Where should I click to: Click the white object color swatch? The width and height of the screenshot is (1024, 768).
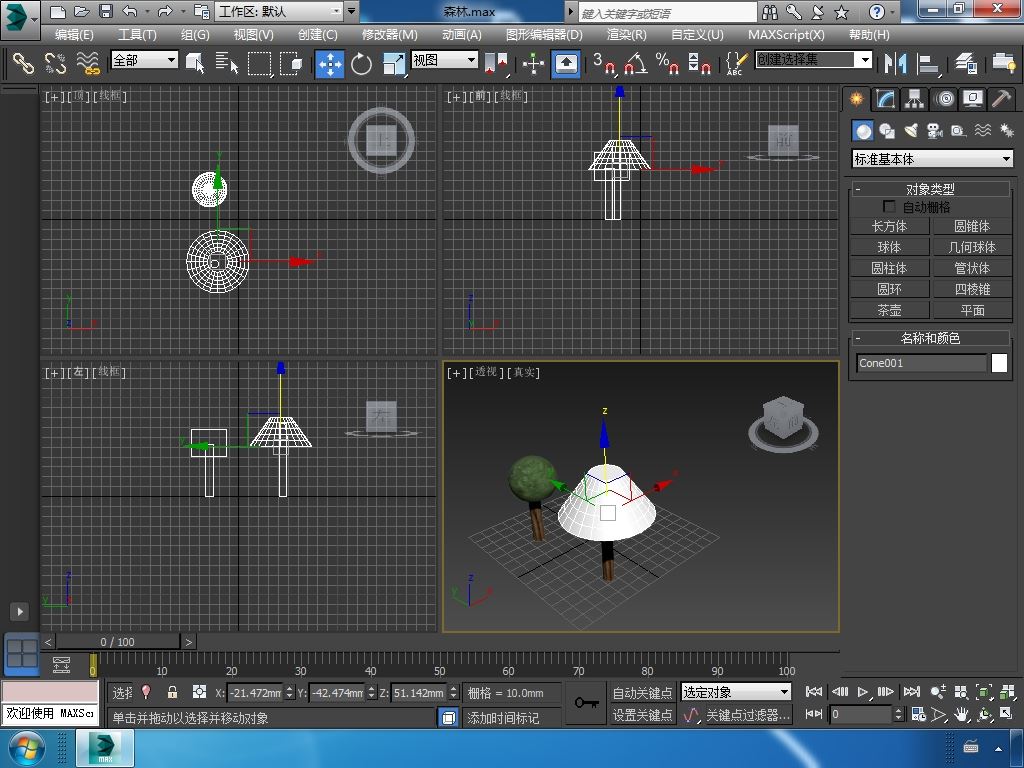point(999,363)
